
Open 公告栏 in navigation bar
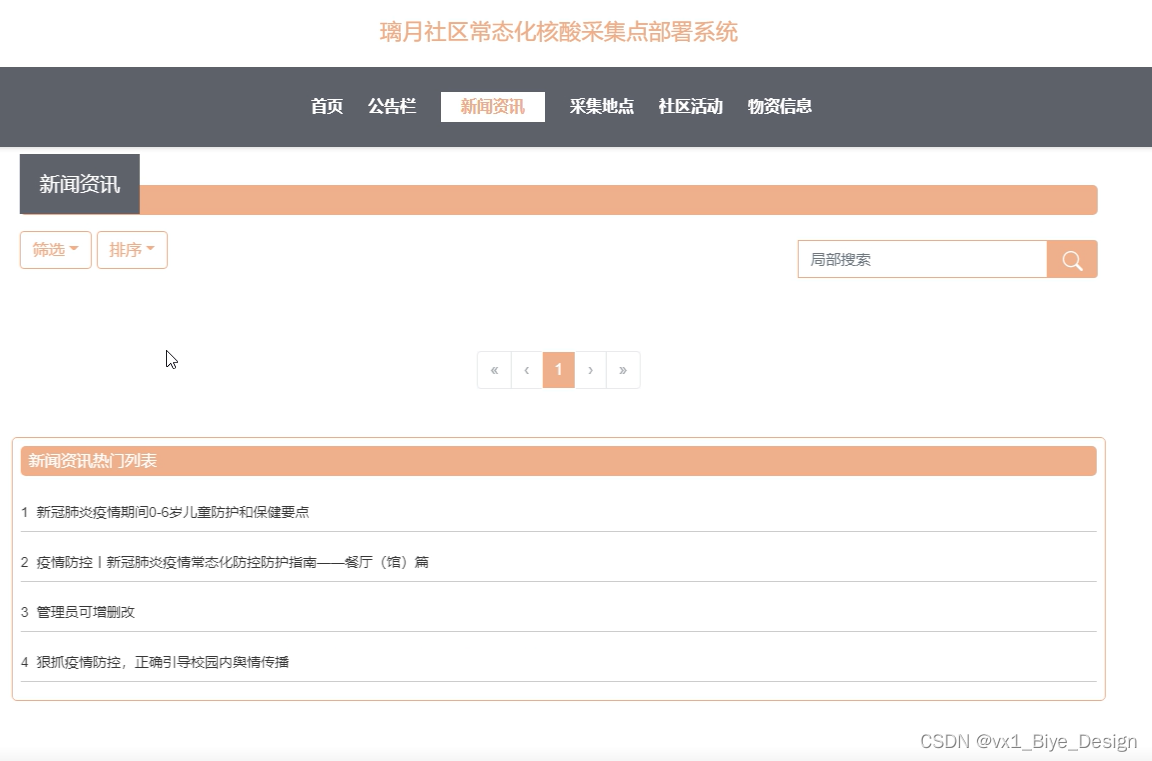pos(392,107)
